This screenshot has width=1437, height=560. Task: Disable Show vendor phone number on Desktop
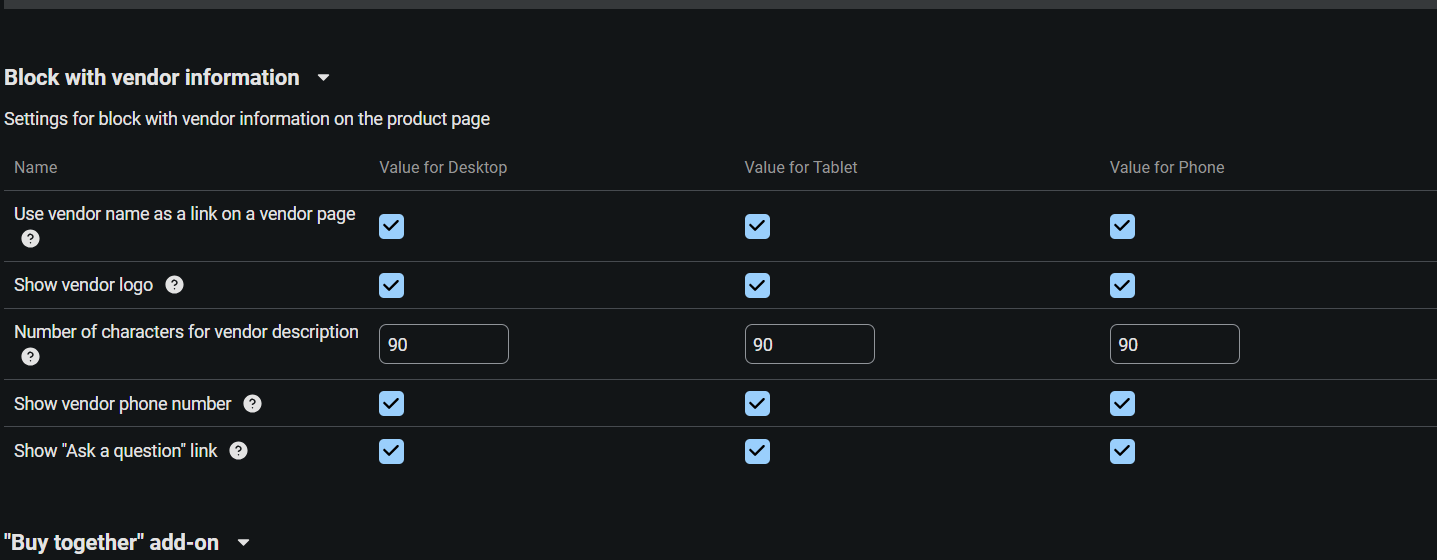[392, 404]
